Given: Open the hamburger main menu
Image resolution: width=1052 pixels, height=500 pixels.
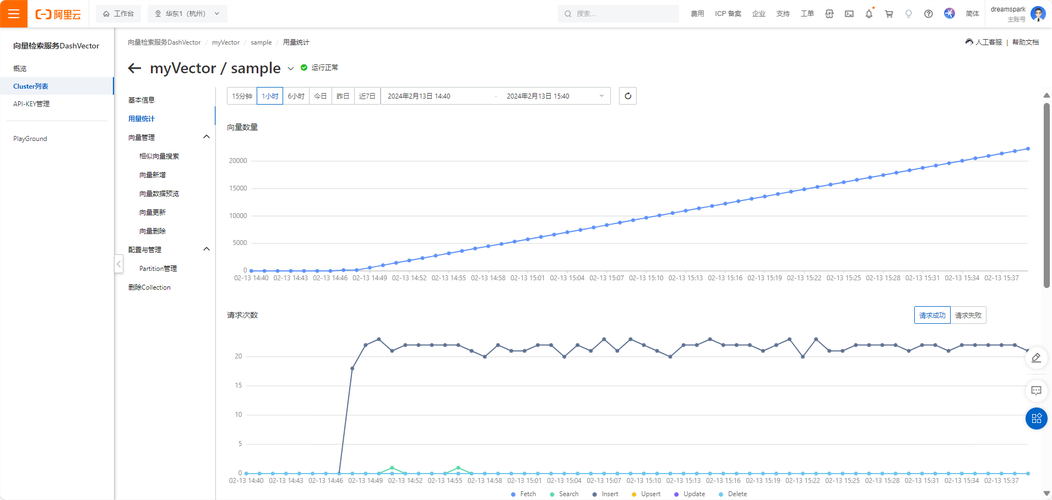Looking at the screenshot, I should click(13, 13).
